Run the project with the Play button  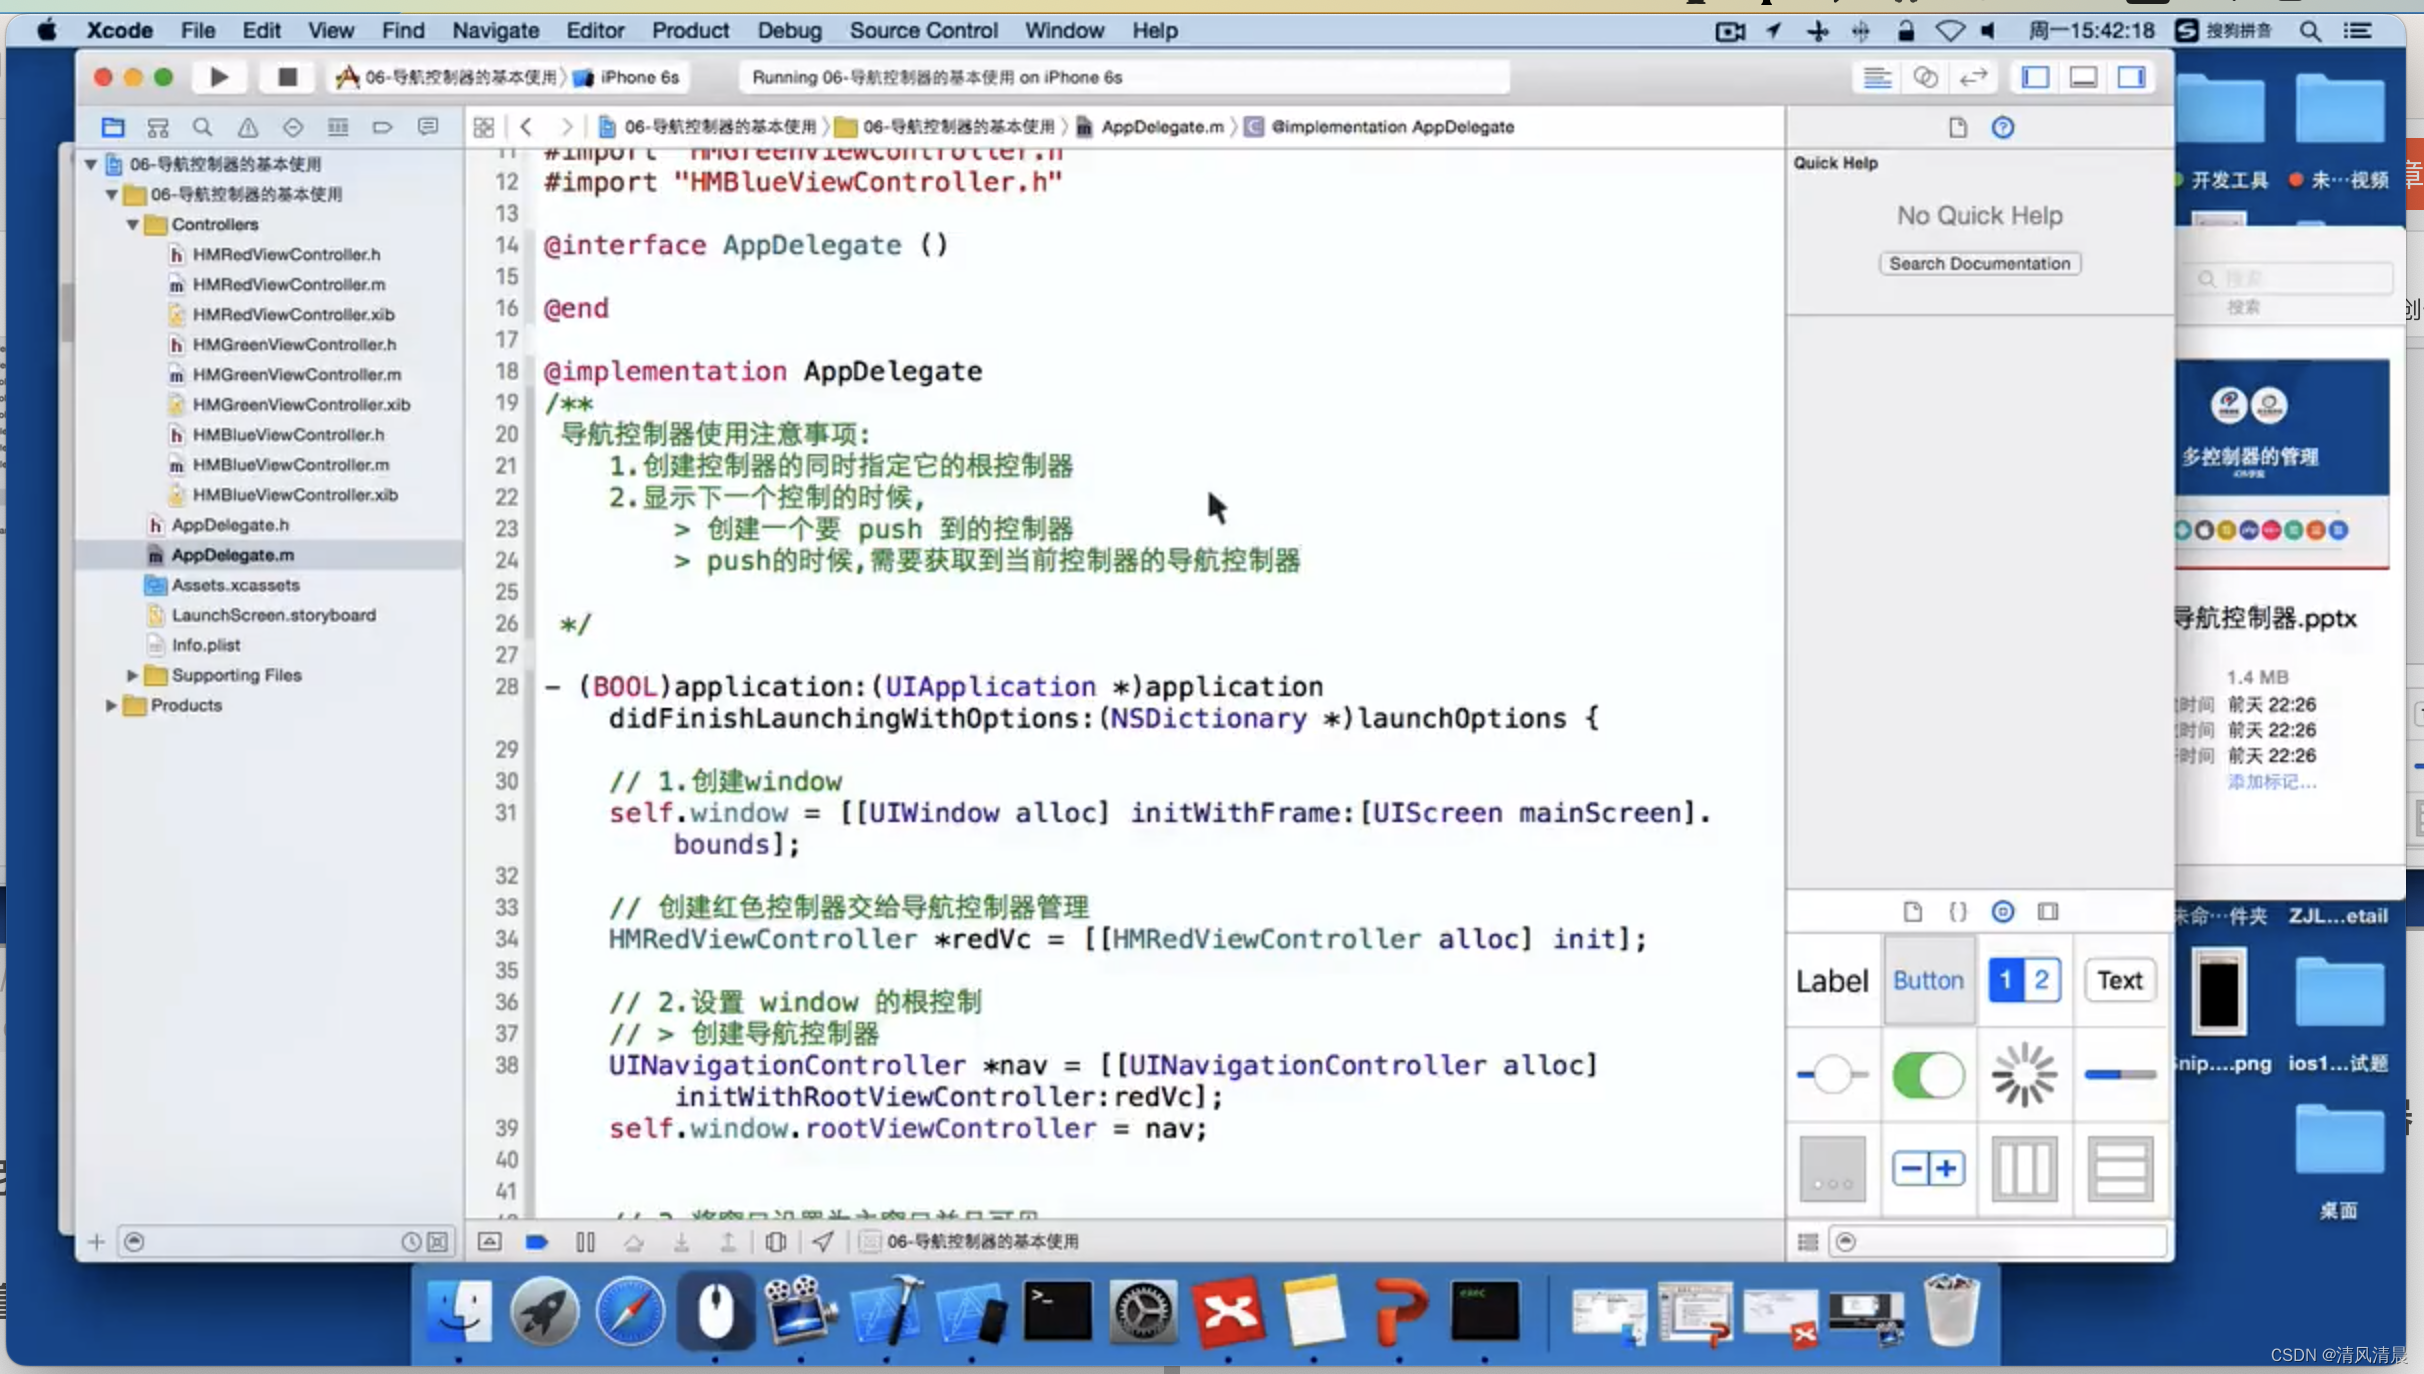point(219,77)
